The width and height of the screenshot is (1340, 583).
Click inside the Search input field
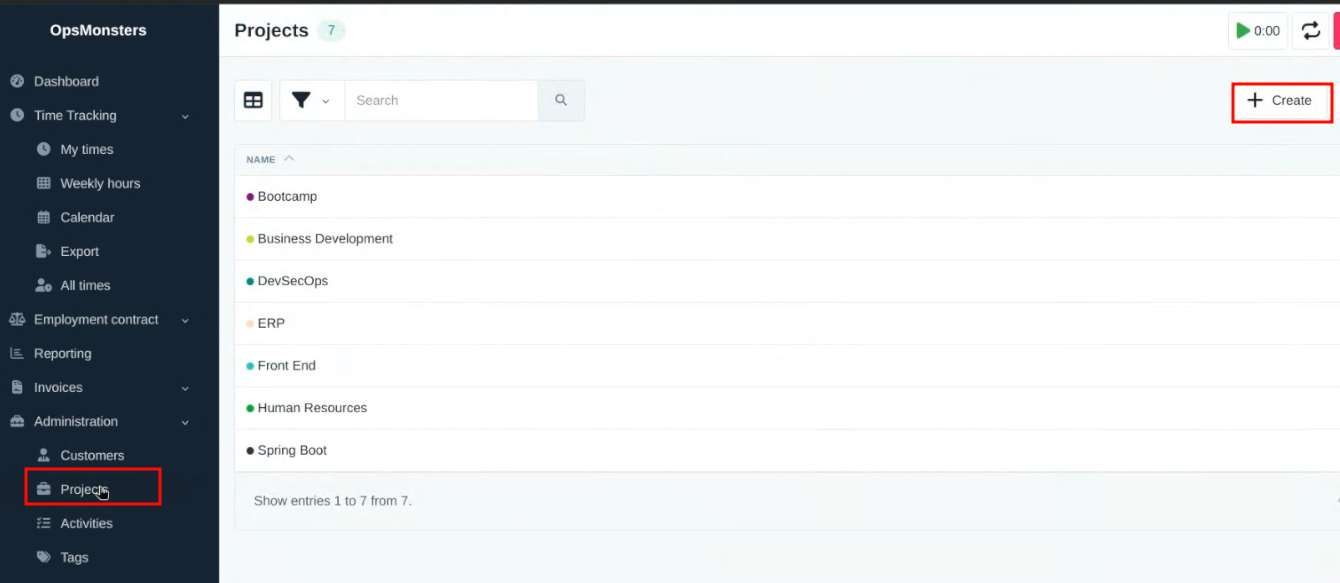coord(441,100)
